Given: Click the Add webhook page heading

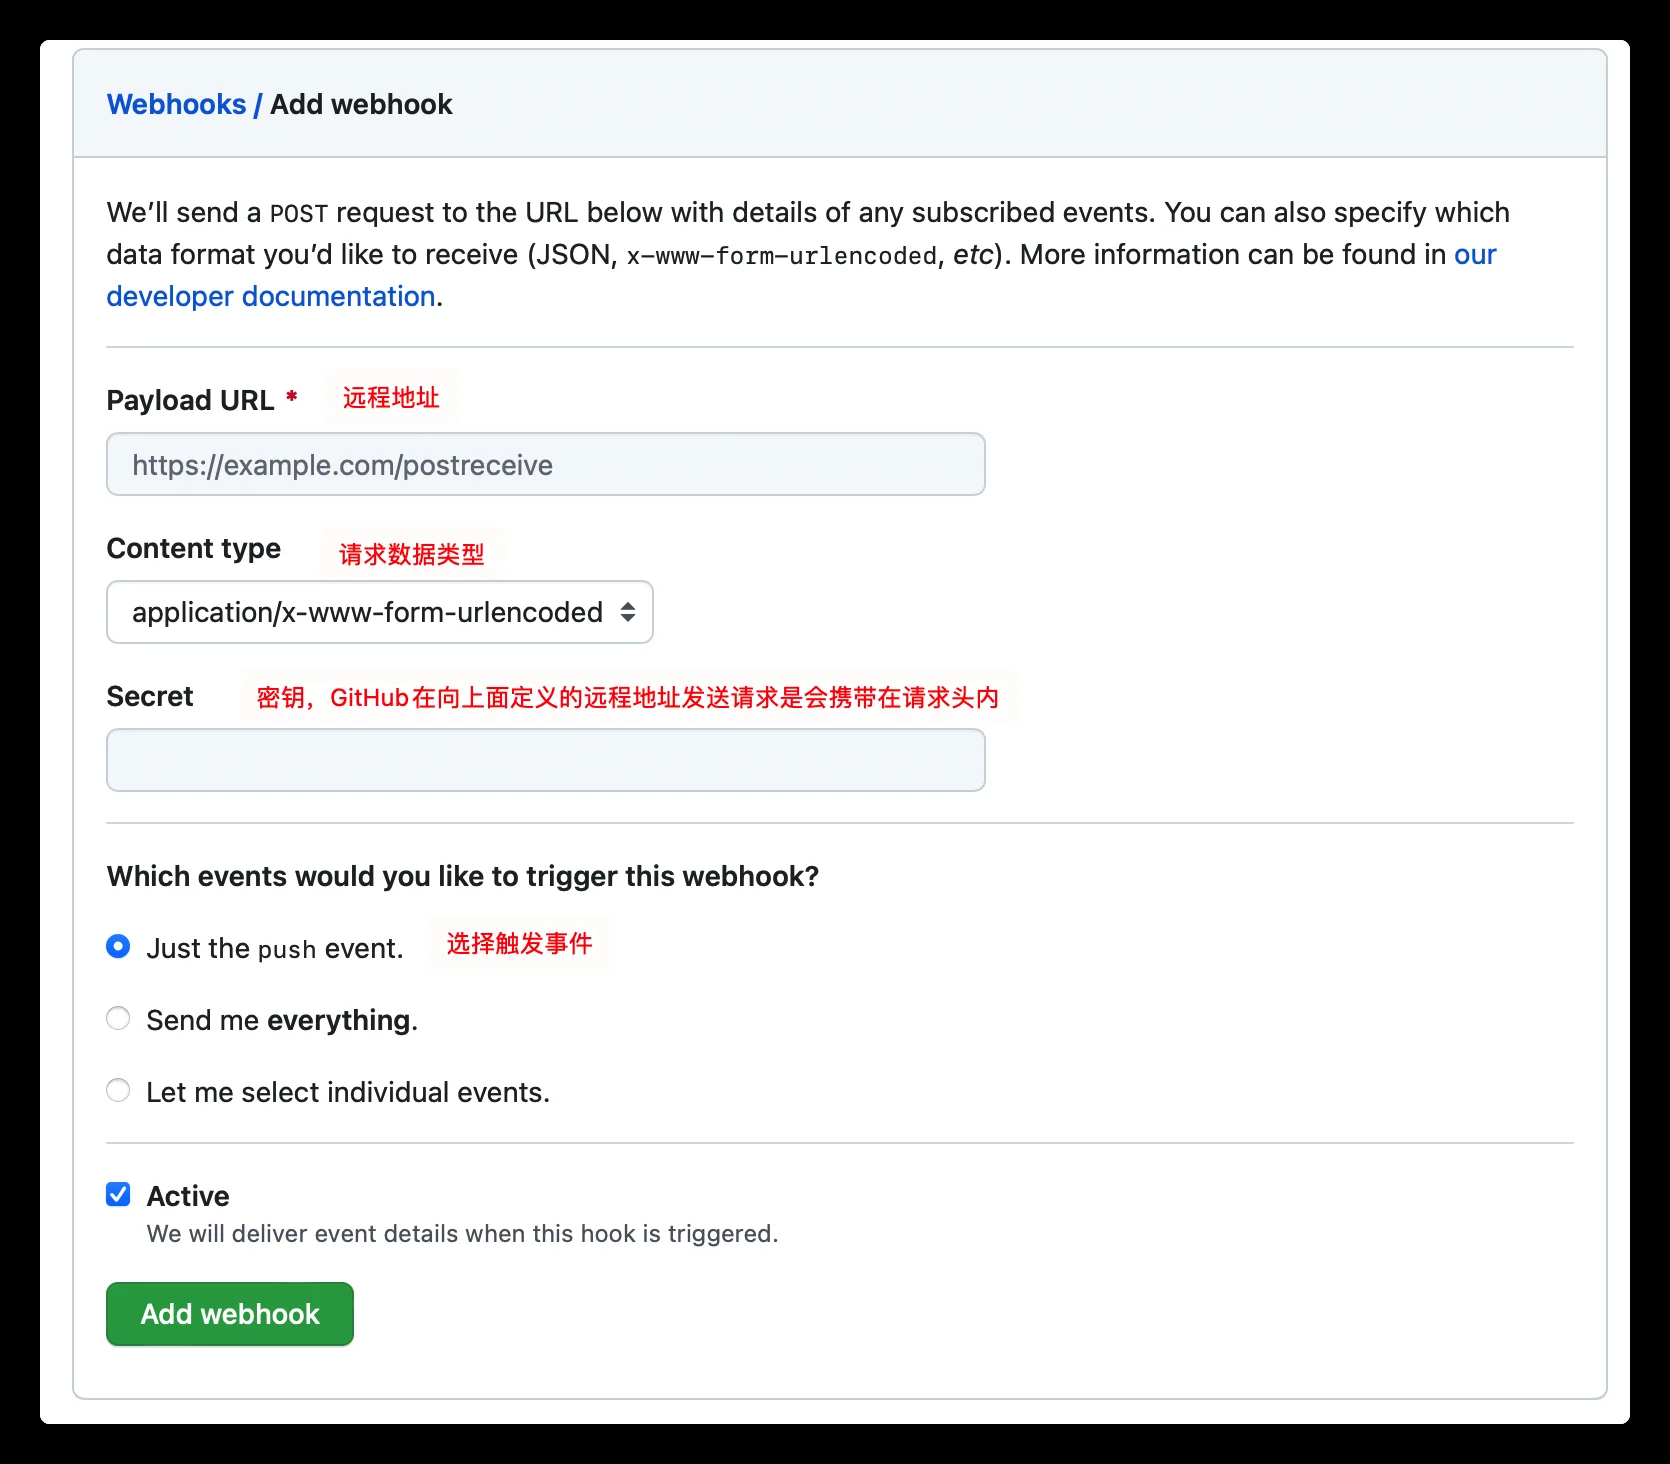Looking at the screenshot, I should tap(361, 104).
